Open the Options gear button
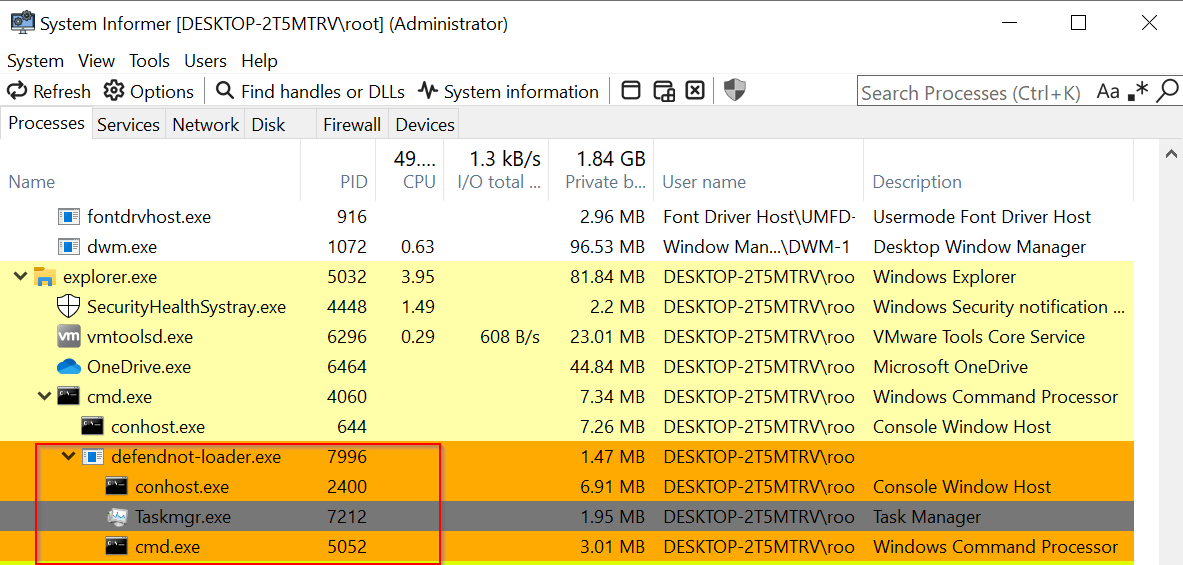The width and height of the screenshot is (1183, 565). tap(149, 92)
